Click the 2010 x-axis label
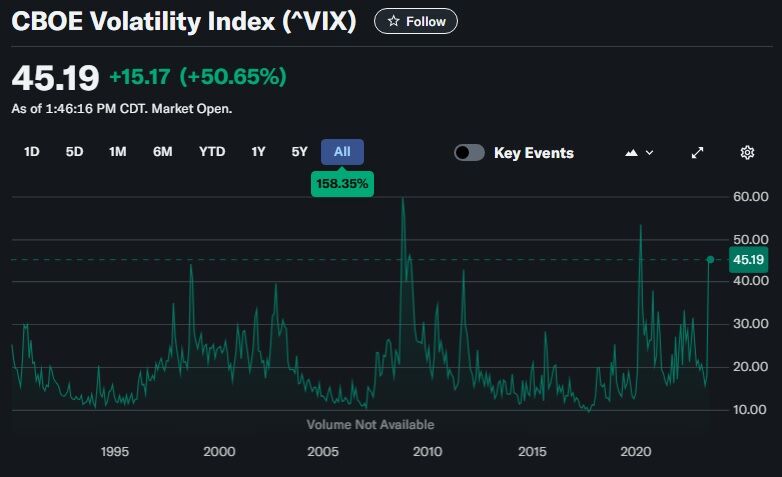The height and width of the screenshot is (477, 782). coord(427,452)
